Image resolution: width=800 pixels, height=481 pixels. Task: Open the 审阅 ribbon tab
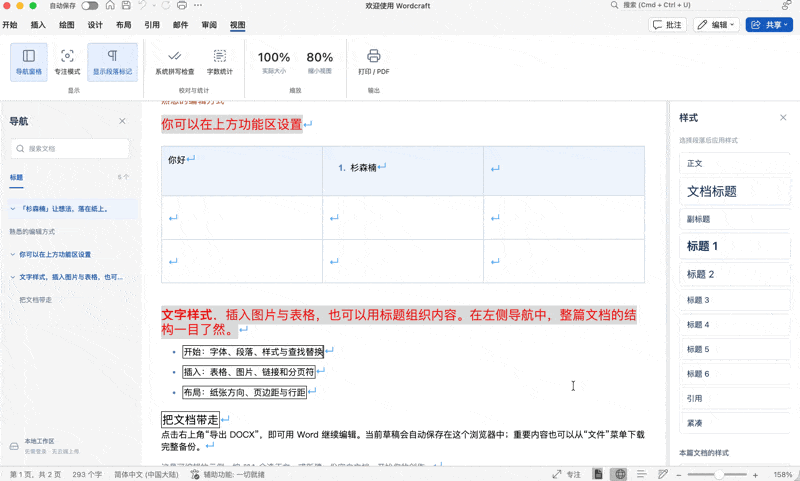[x=209, y=24]
